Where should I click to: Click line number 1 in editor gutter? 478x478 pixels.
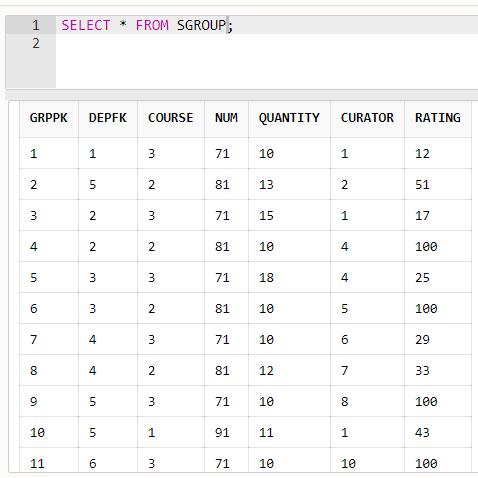click(36, 26)
